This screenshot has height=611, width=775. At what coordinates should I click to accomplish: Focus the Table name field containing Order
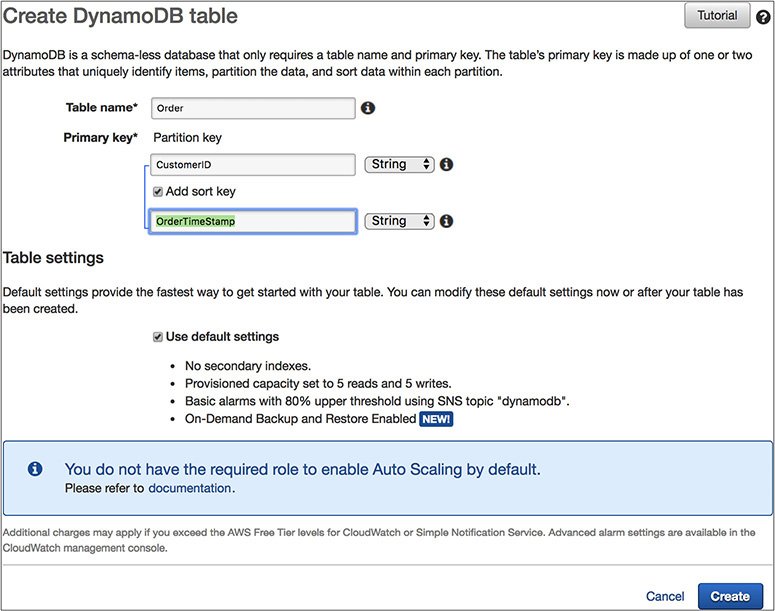[x=253, y=108]
